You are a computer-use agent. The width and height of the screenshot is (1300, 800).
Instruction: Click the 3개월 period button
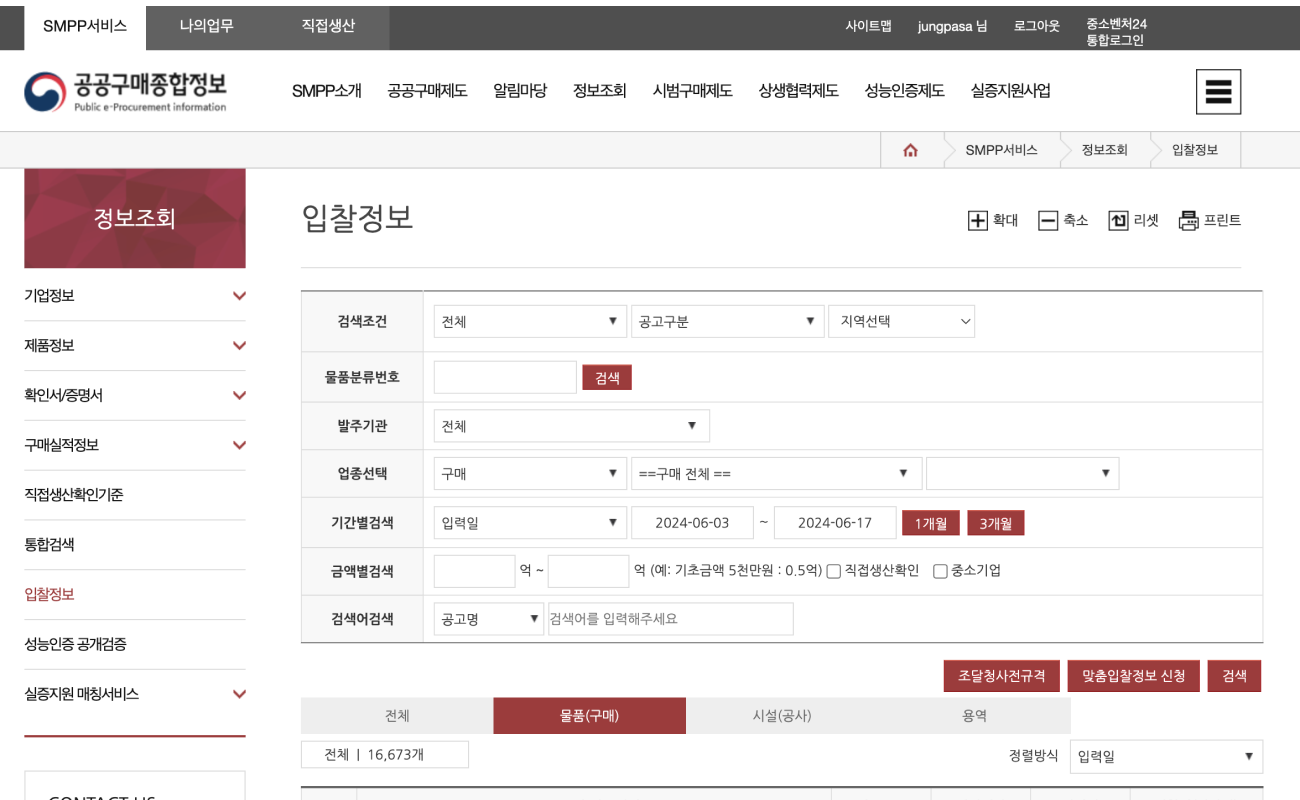(995, 522)
